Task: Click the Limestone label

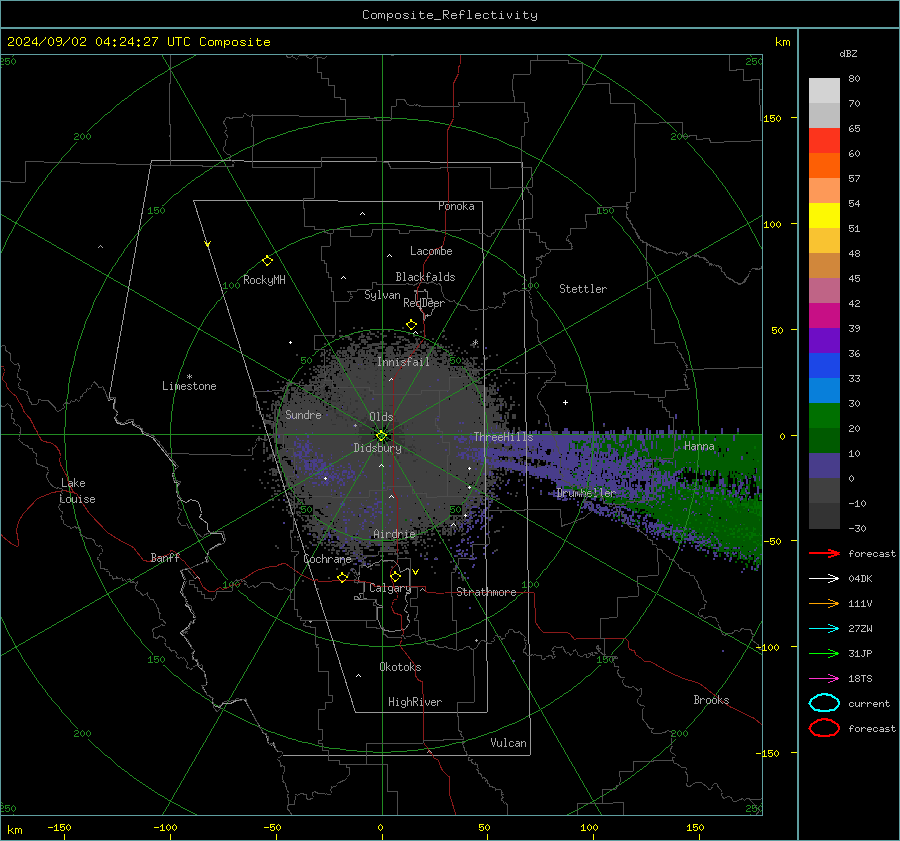Action: pyautogui.click(x=189, y=386)
